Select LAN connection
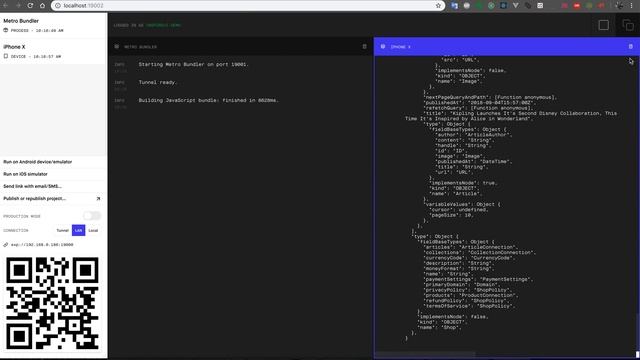The width and height of the screenshot is (640, 360). pos(78,231)
